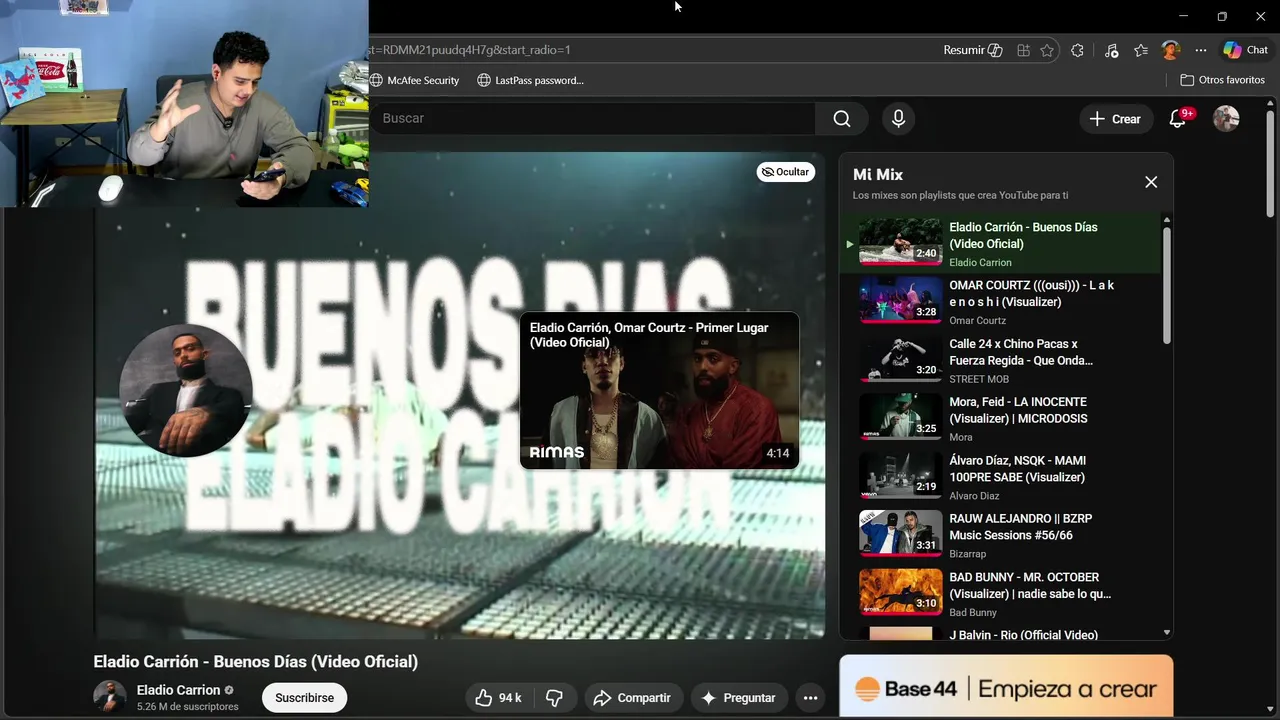Screen dimensions: 1280x720
Task: Open Edge favorites list icon
Action: (x=1141, y=50)
